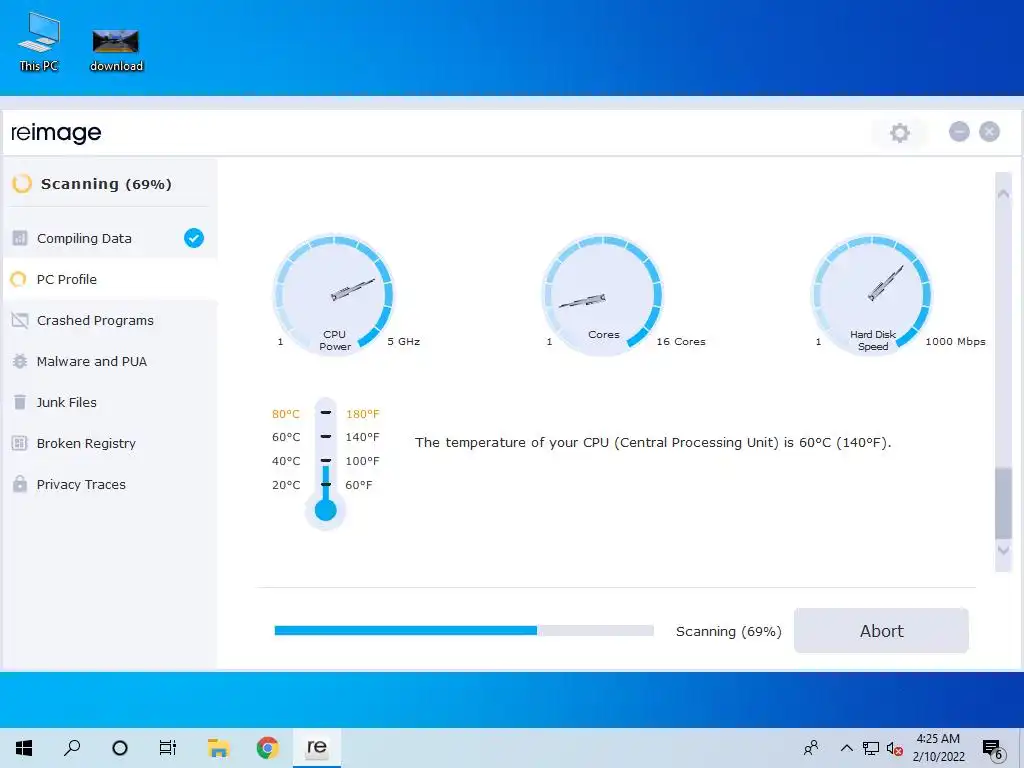The height and width of the screenshot is (768, 1024).
Task: Click the Junk Files trash icon
Action: pyautogui.click(x=20, y=402)
